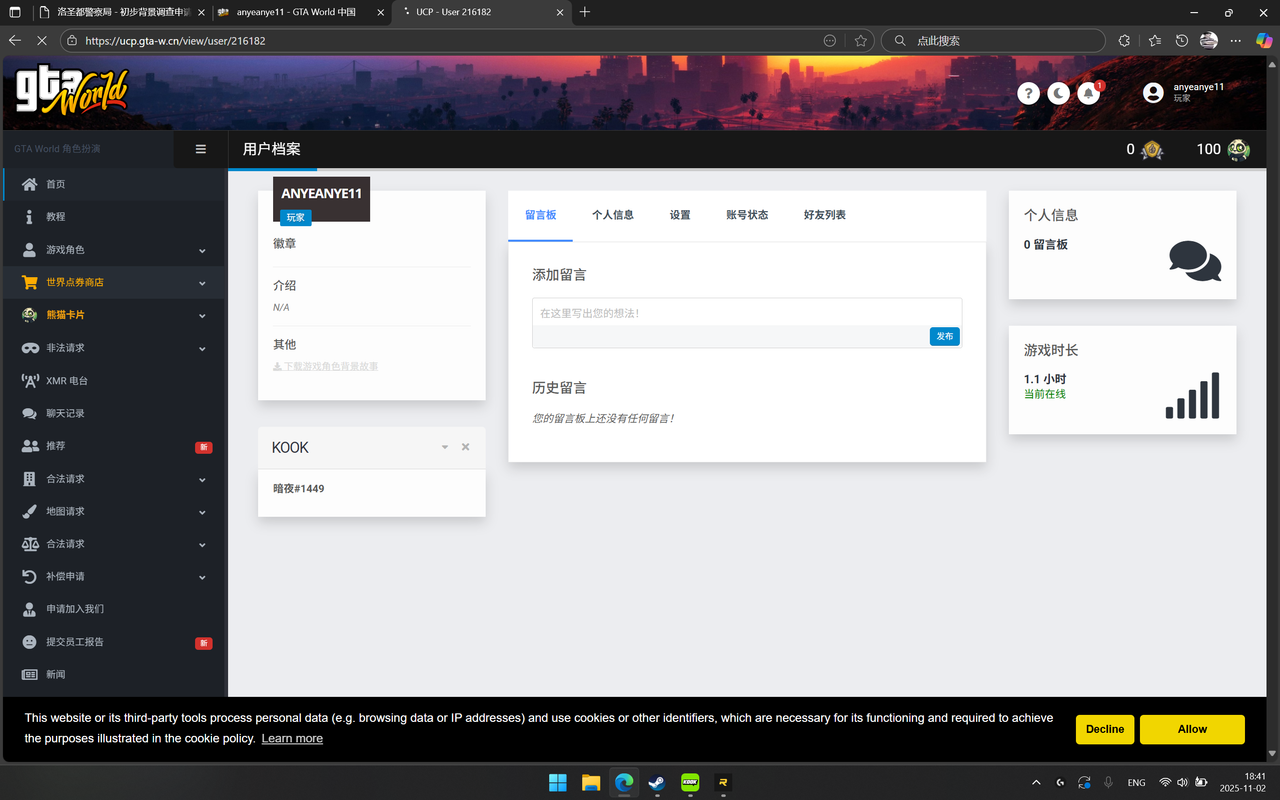
Task: Click the 添加留言 message input field
Action: pyautogui.click(x=746, y=311)
